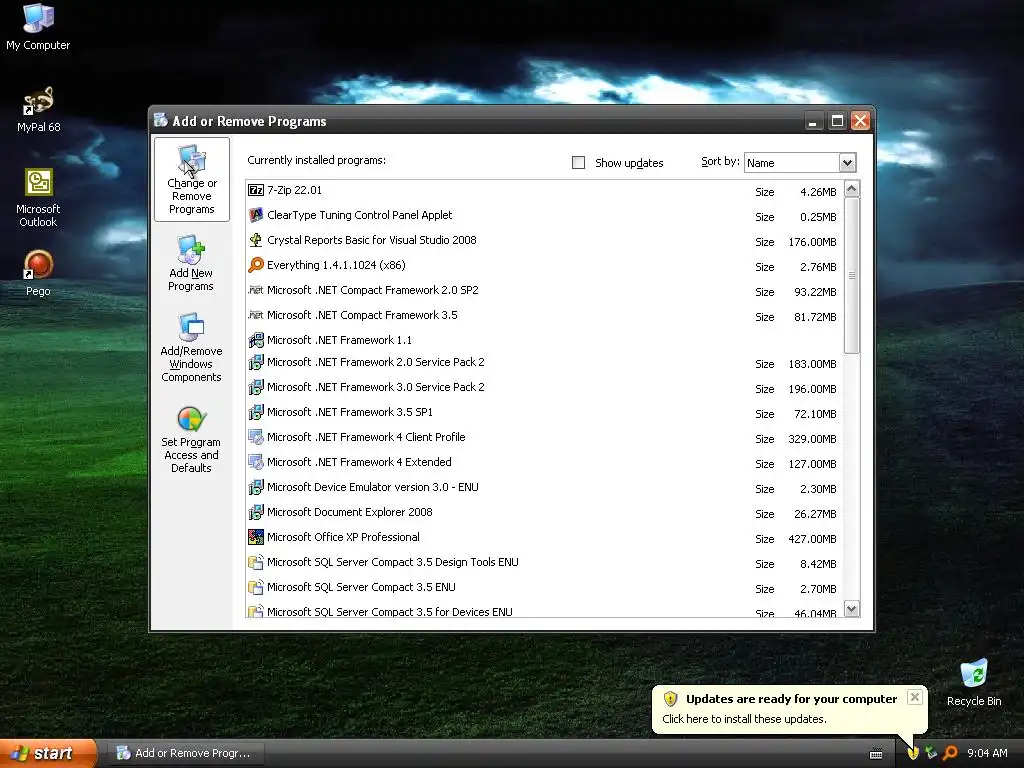Select the My Computer desktop icon
Viewport: 1024px width, 768px height.
38,27
